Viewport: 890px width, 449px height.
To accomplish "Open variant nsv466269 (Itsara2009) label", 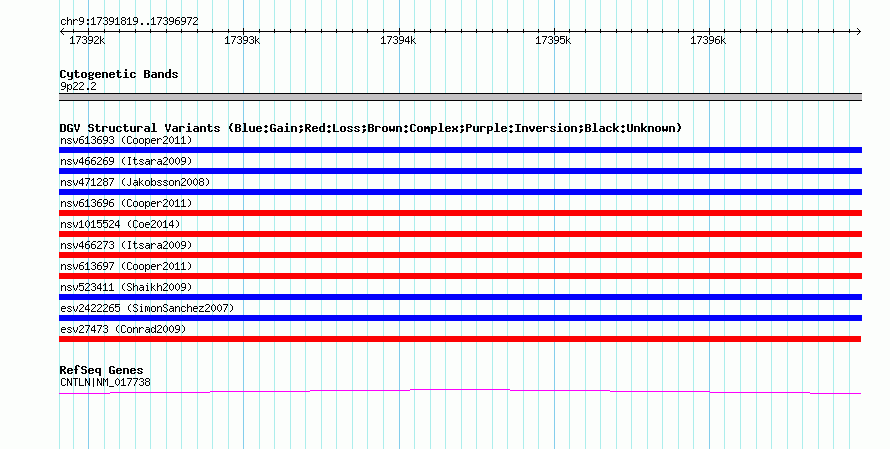I will point(126,161).
